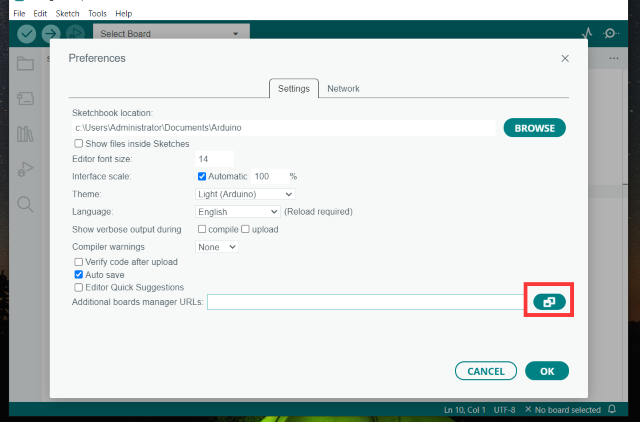This screenshot has height=422, width=640.
Task: Click the Start Debugging toolbar icon
Action: (76, 33)
